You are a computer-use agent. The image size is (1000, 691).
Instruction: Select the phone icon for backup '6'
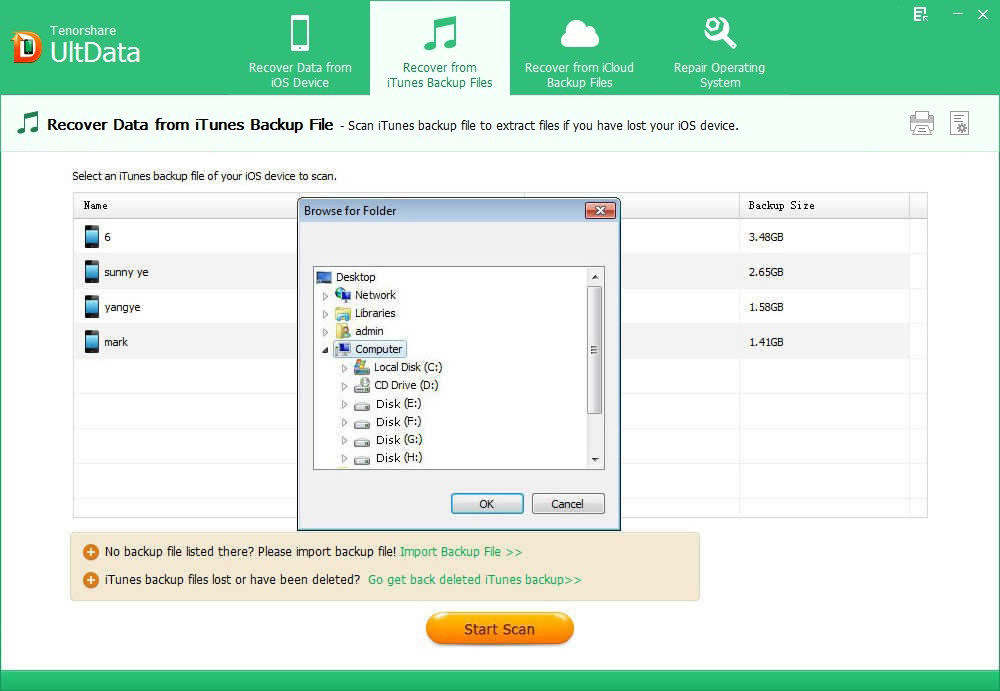92,237
